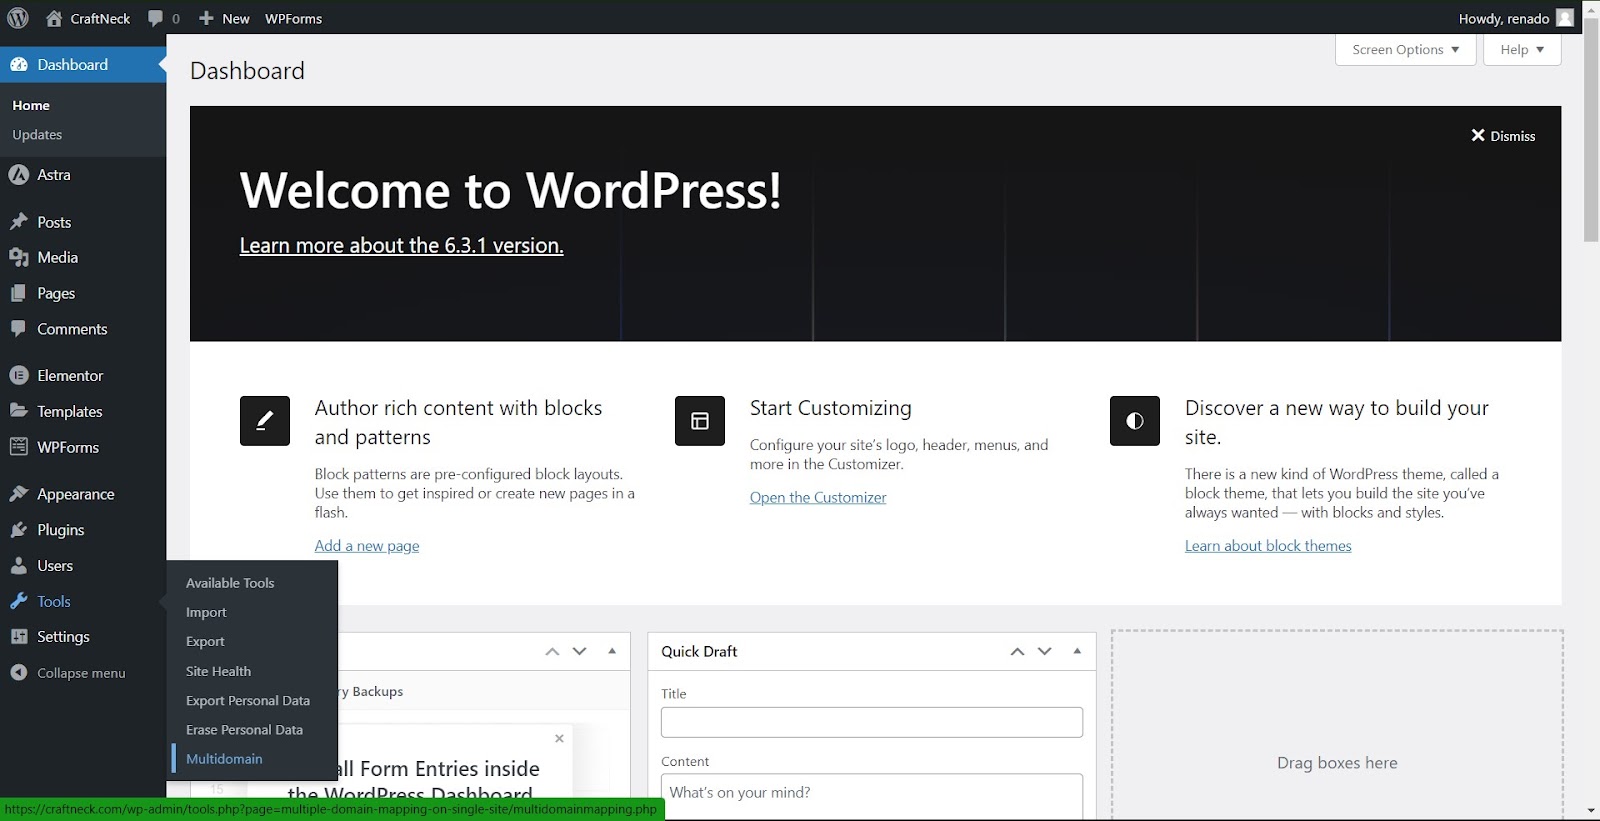Click the Settings sliders icon
The width and height of the screenshot is (1600, 821).
[19, 637]
